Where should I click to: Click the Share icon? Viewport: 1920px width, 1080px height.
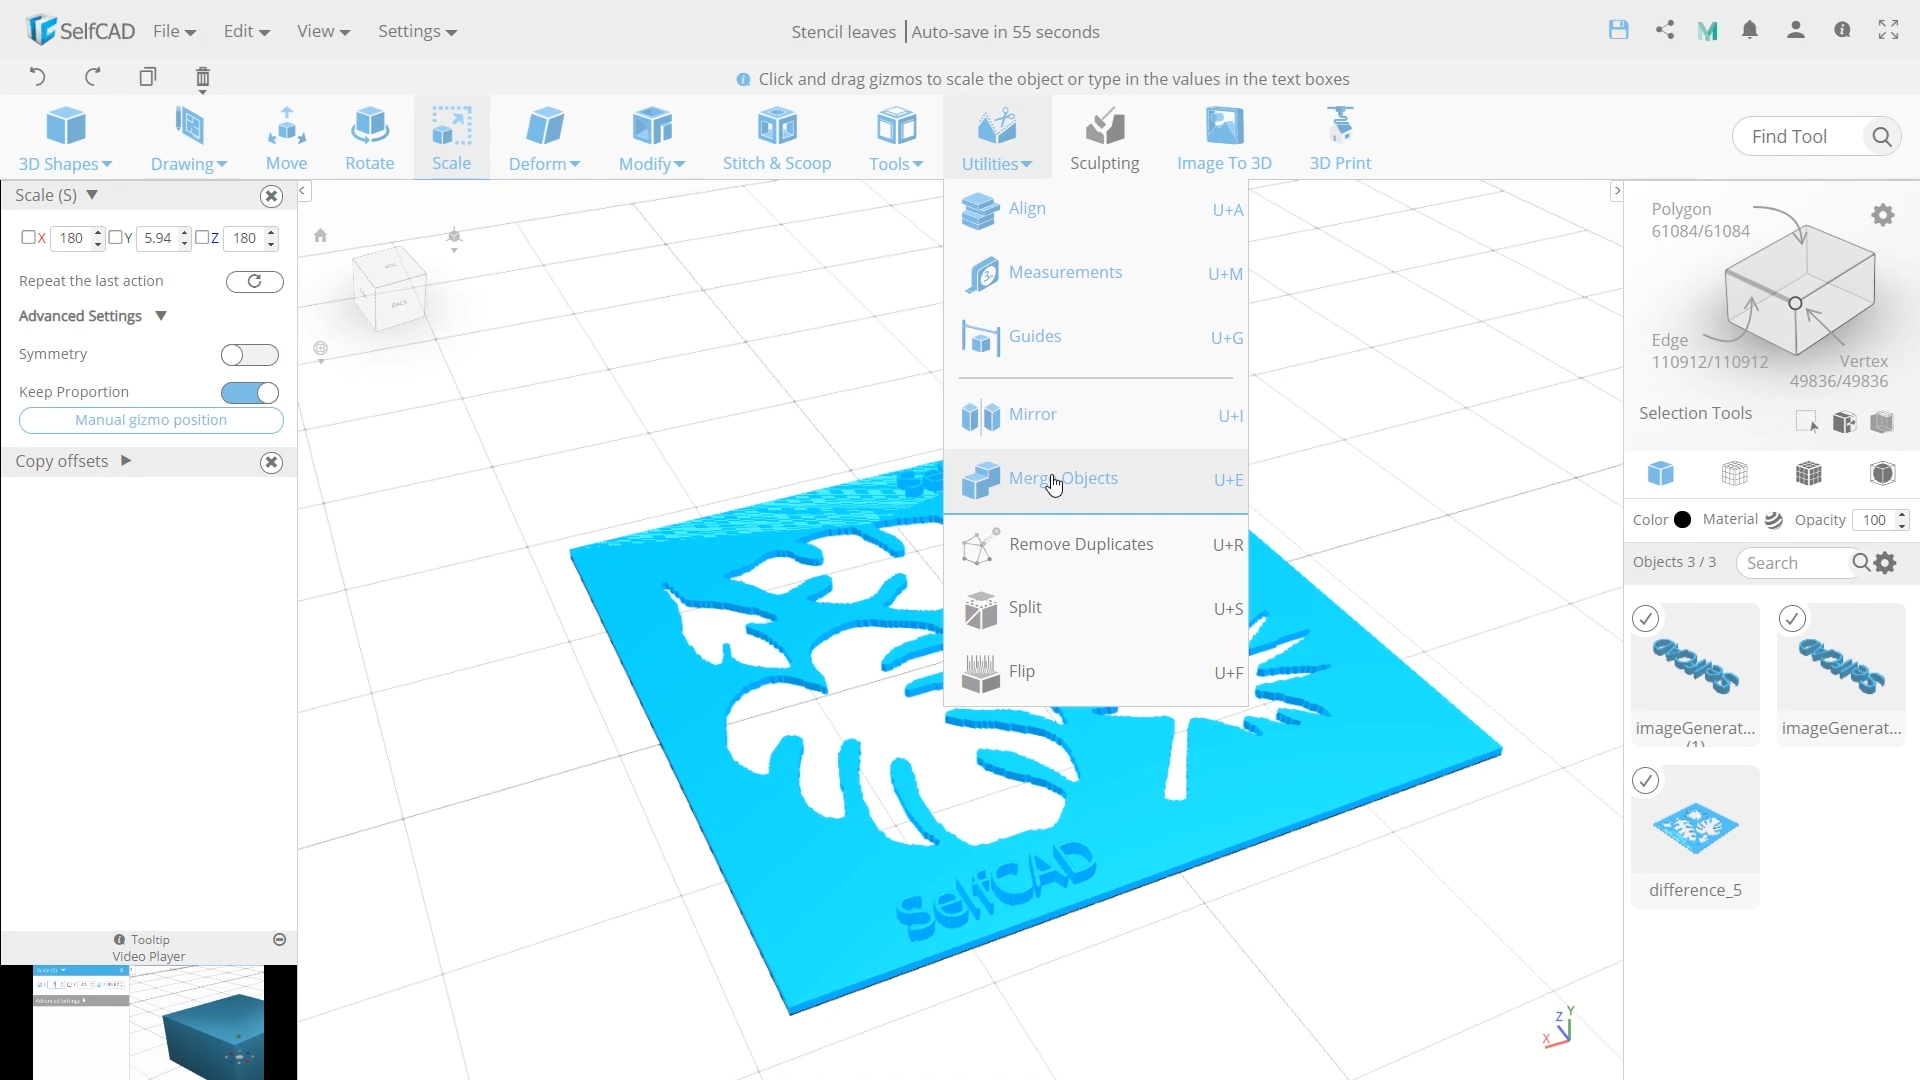point(1664,30)
